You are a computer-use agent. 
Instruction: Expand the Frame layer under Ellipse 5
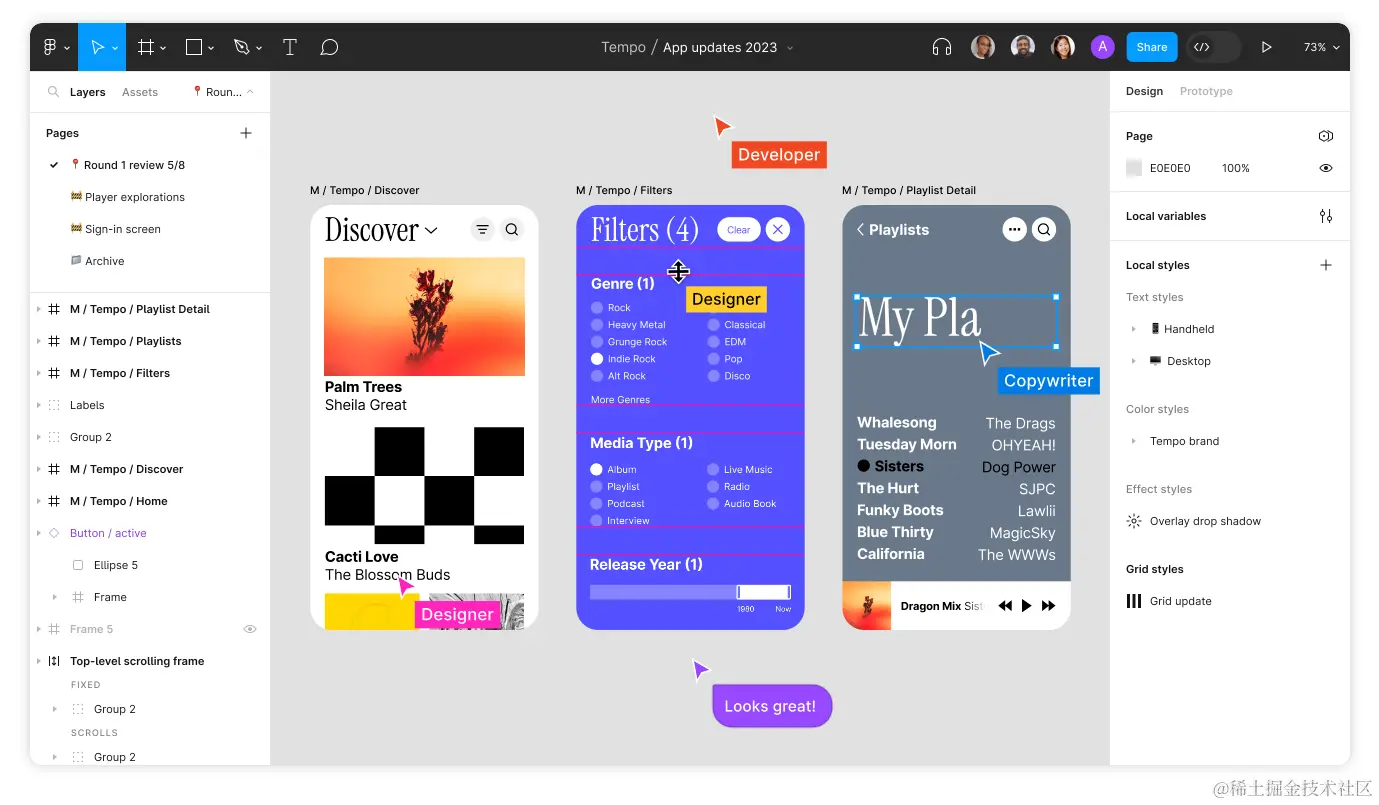(54, 597)
